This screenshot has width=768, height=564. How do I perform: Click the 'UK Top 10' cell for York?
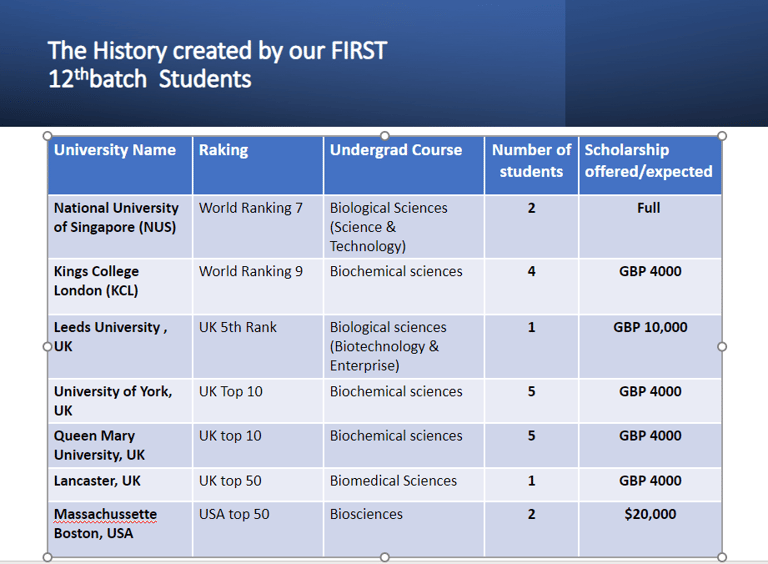point(258,400)
